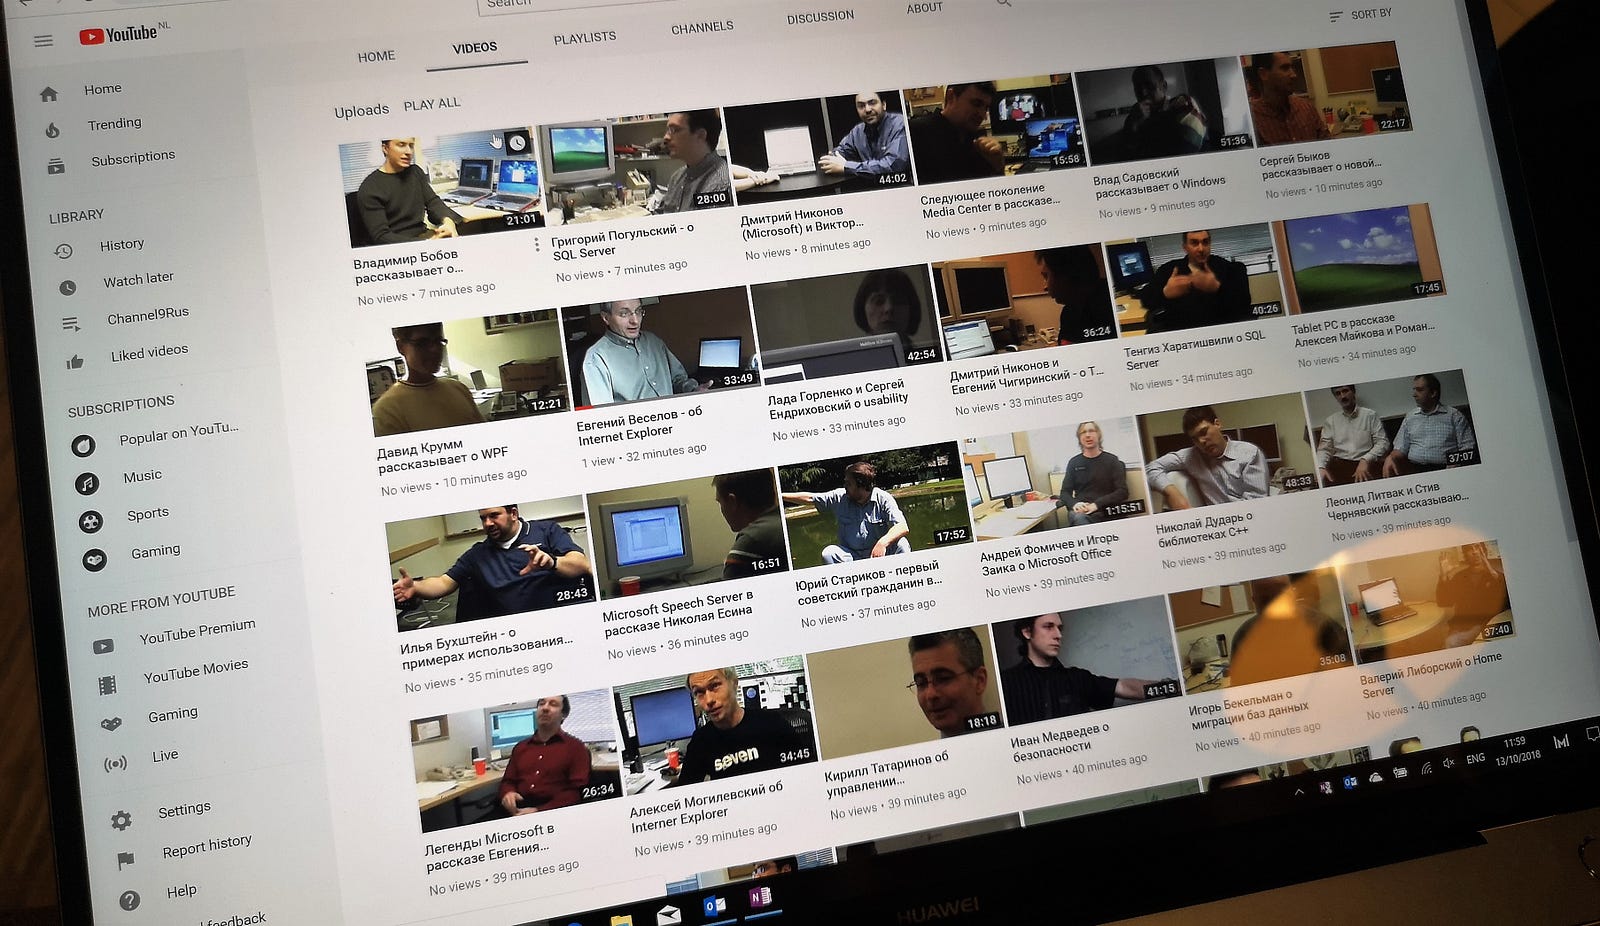Show hidden system tray icons chevron
The width and height of the screenshot is (1600, 926).
coord(1299,792)
